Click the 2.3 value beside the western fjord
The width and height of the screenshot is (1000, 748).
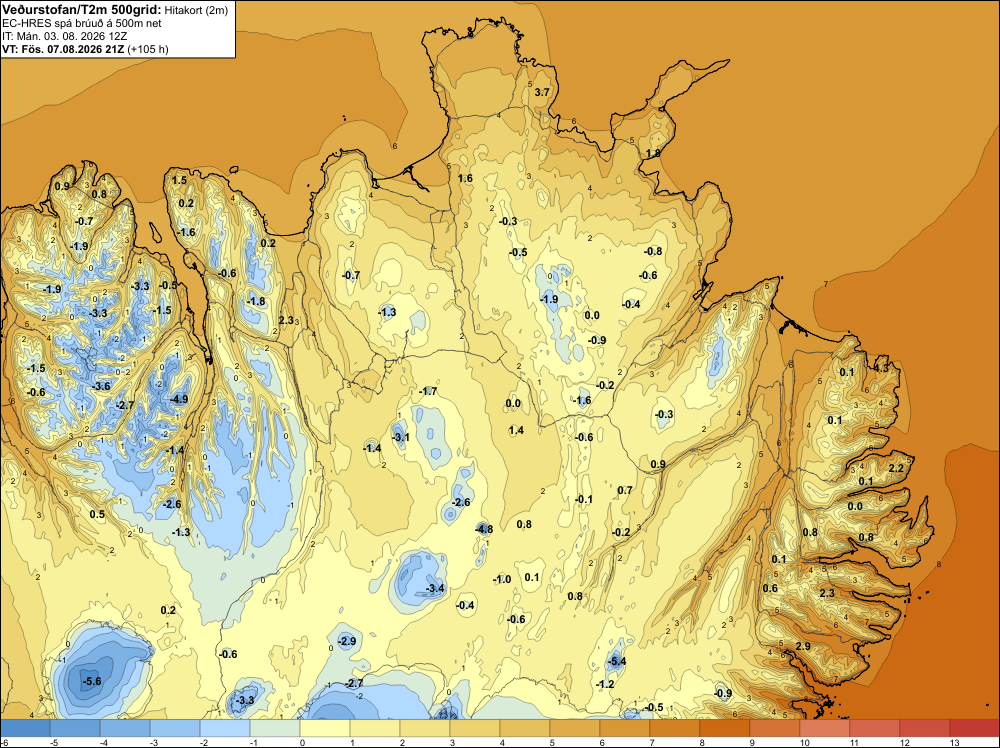pos(286,320)
